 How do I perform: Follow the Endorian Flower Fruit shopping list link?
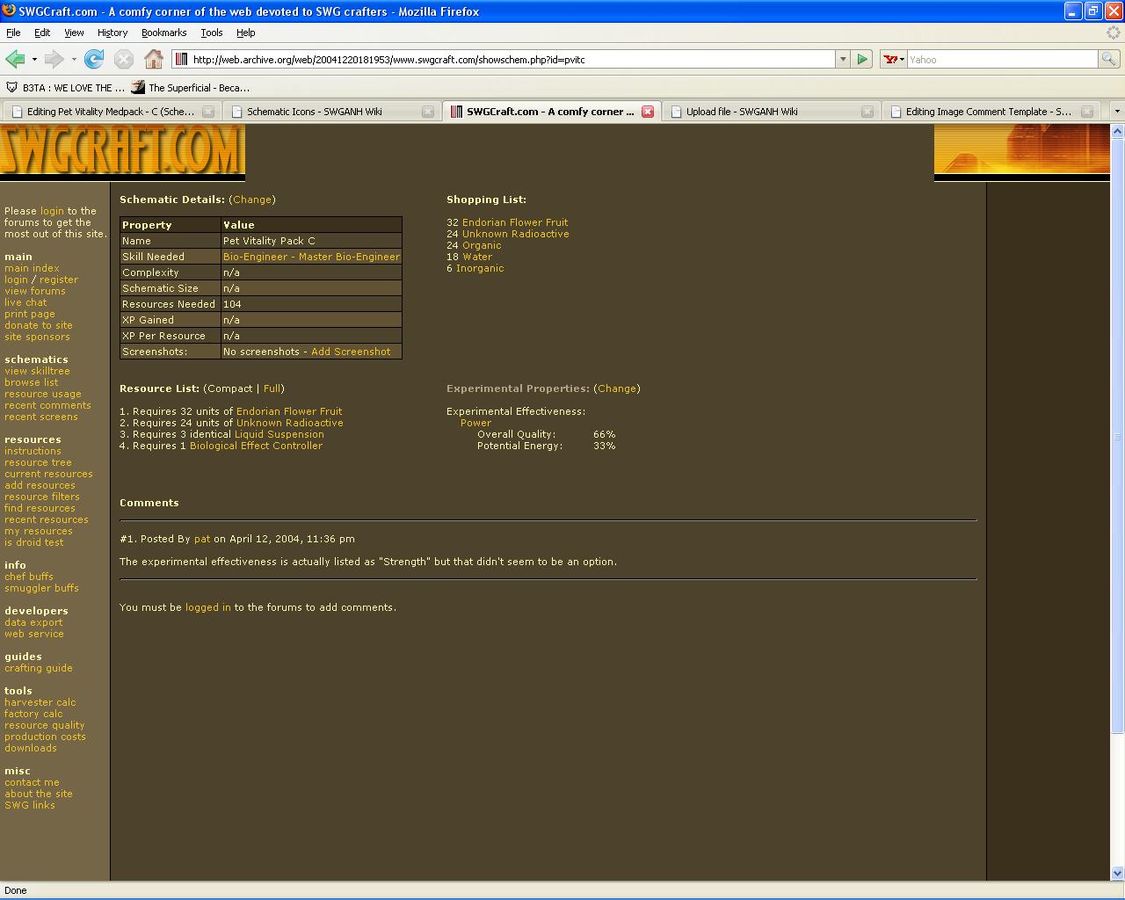514,223
